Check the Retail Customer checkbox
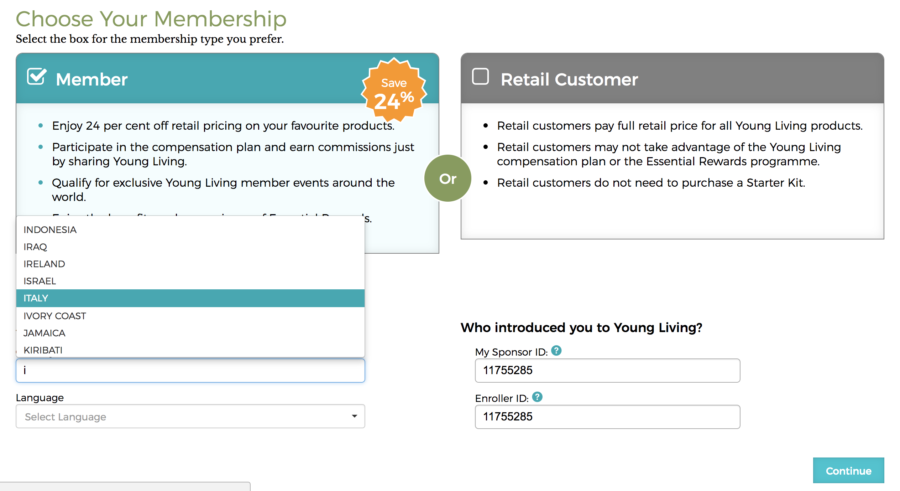Viewport: 900px width, 491px height. point(480,76)
